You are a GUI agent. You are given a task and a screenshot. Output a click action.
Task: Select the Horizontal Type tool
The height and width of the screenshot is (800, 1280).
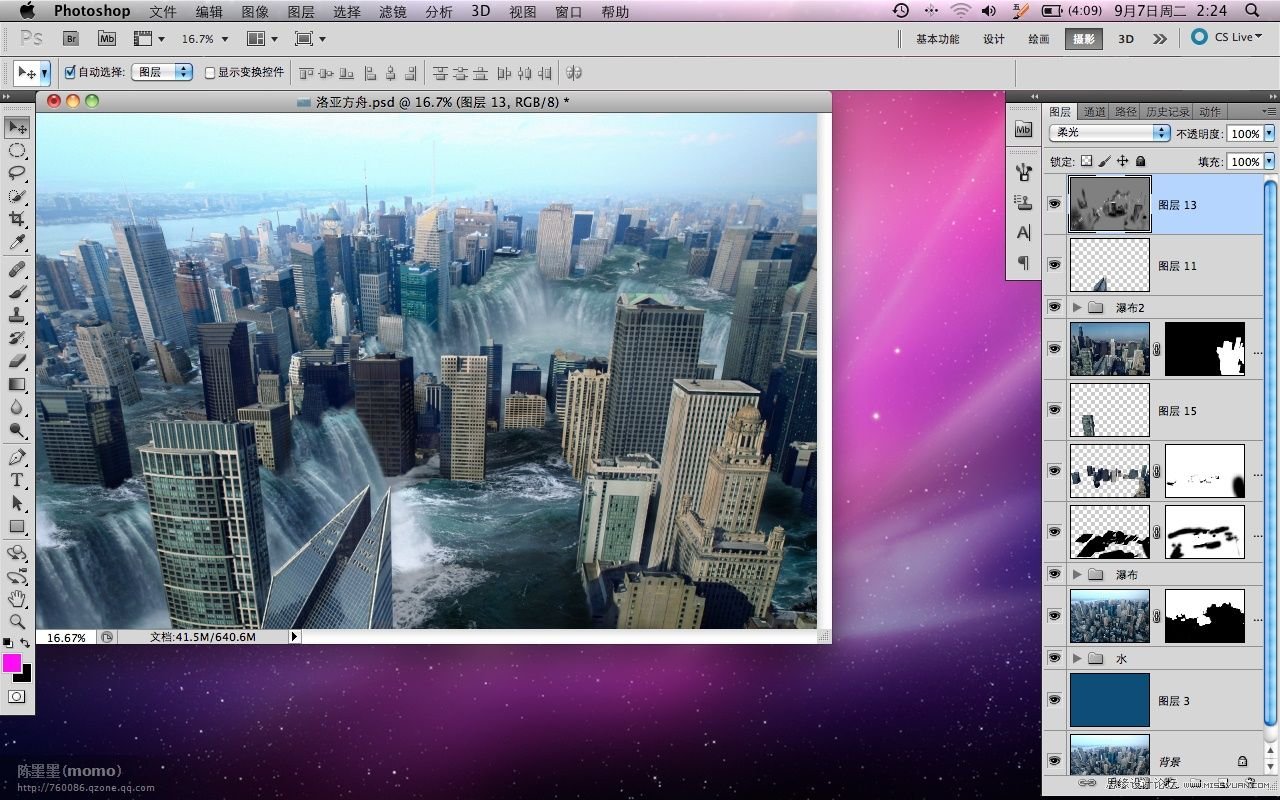pyautogui.click(x=17, y=480)
